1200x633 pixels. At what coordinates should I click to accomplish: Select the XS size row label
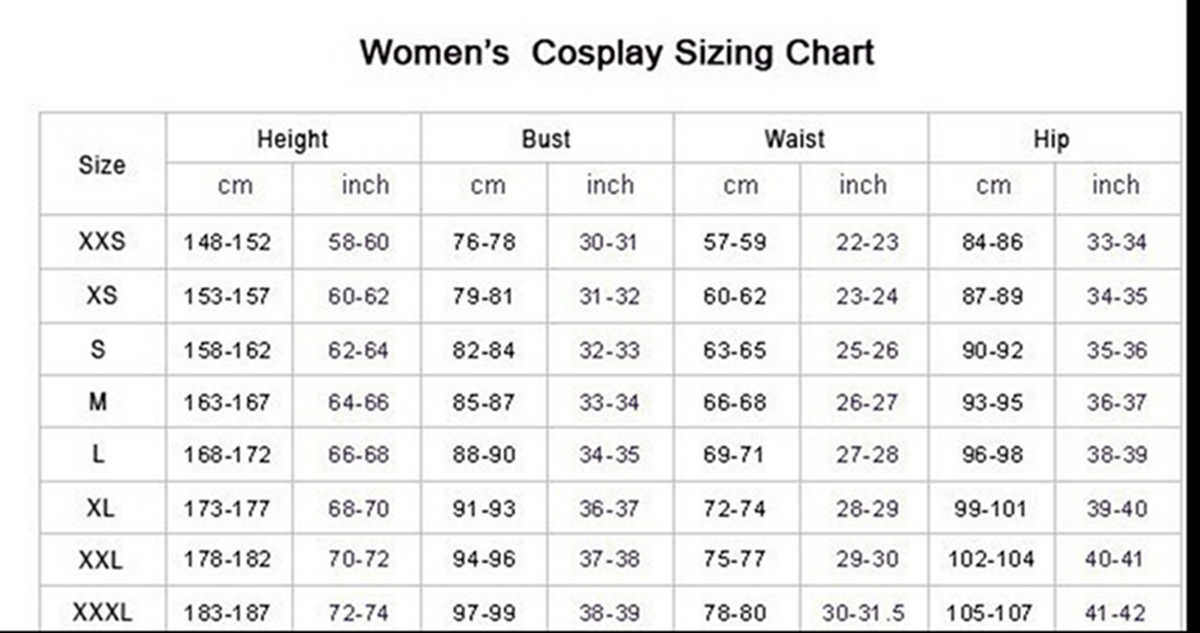102,297
